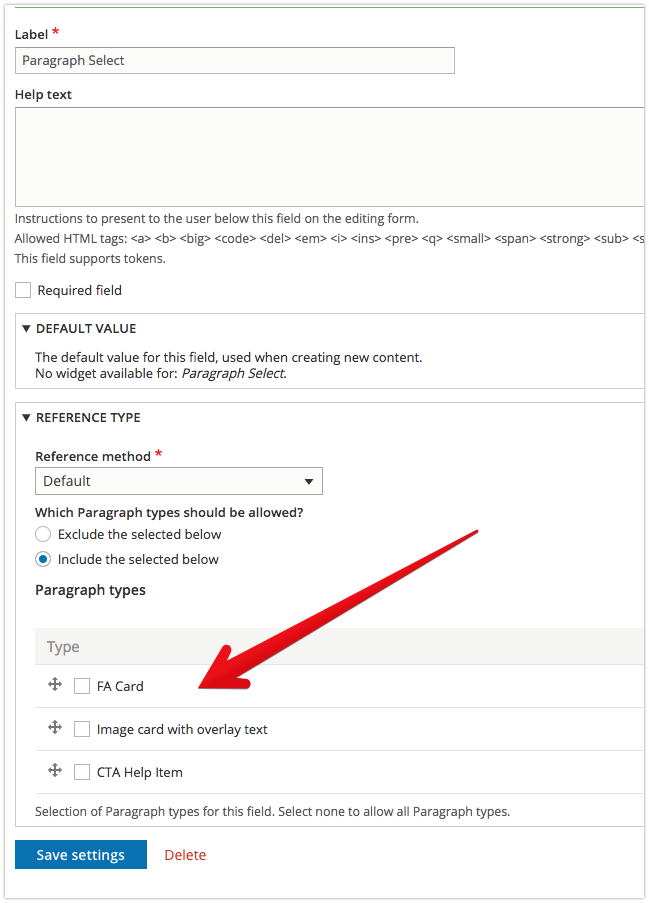Select the Exclude the selected below option

43,534
